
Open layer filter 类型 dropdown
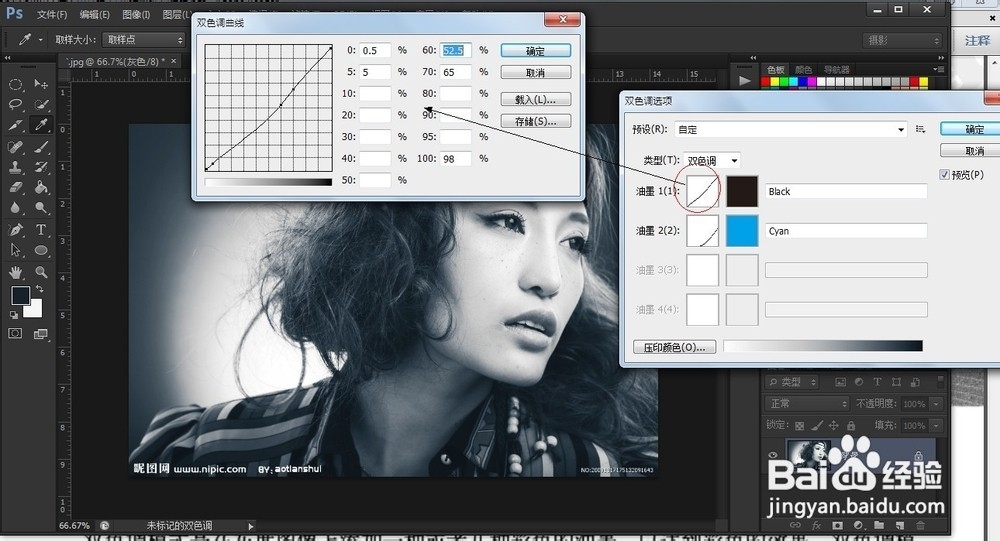(792, 382)
